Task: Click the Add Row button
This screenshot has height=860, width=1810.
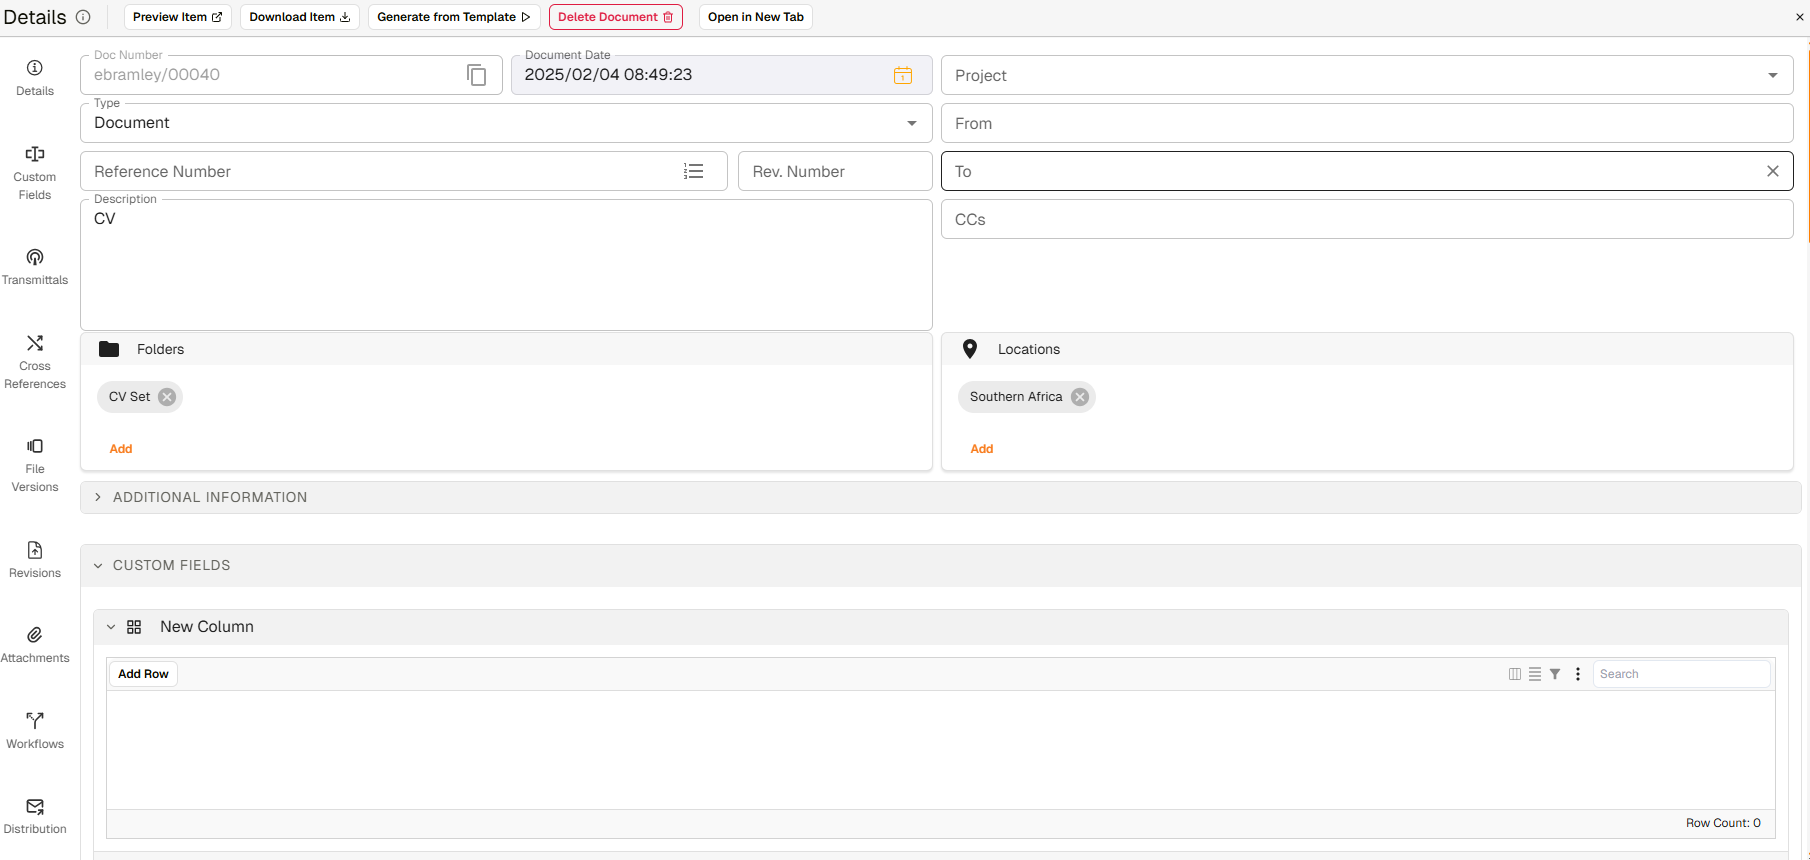Action: tap(143, 674)
